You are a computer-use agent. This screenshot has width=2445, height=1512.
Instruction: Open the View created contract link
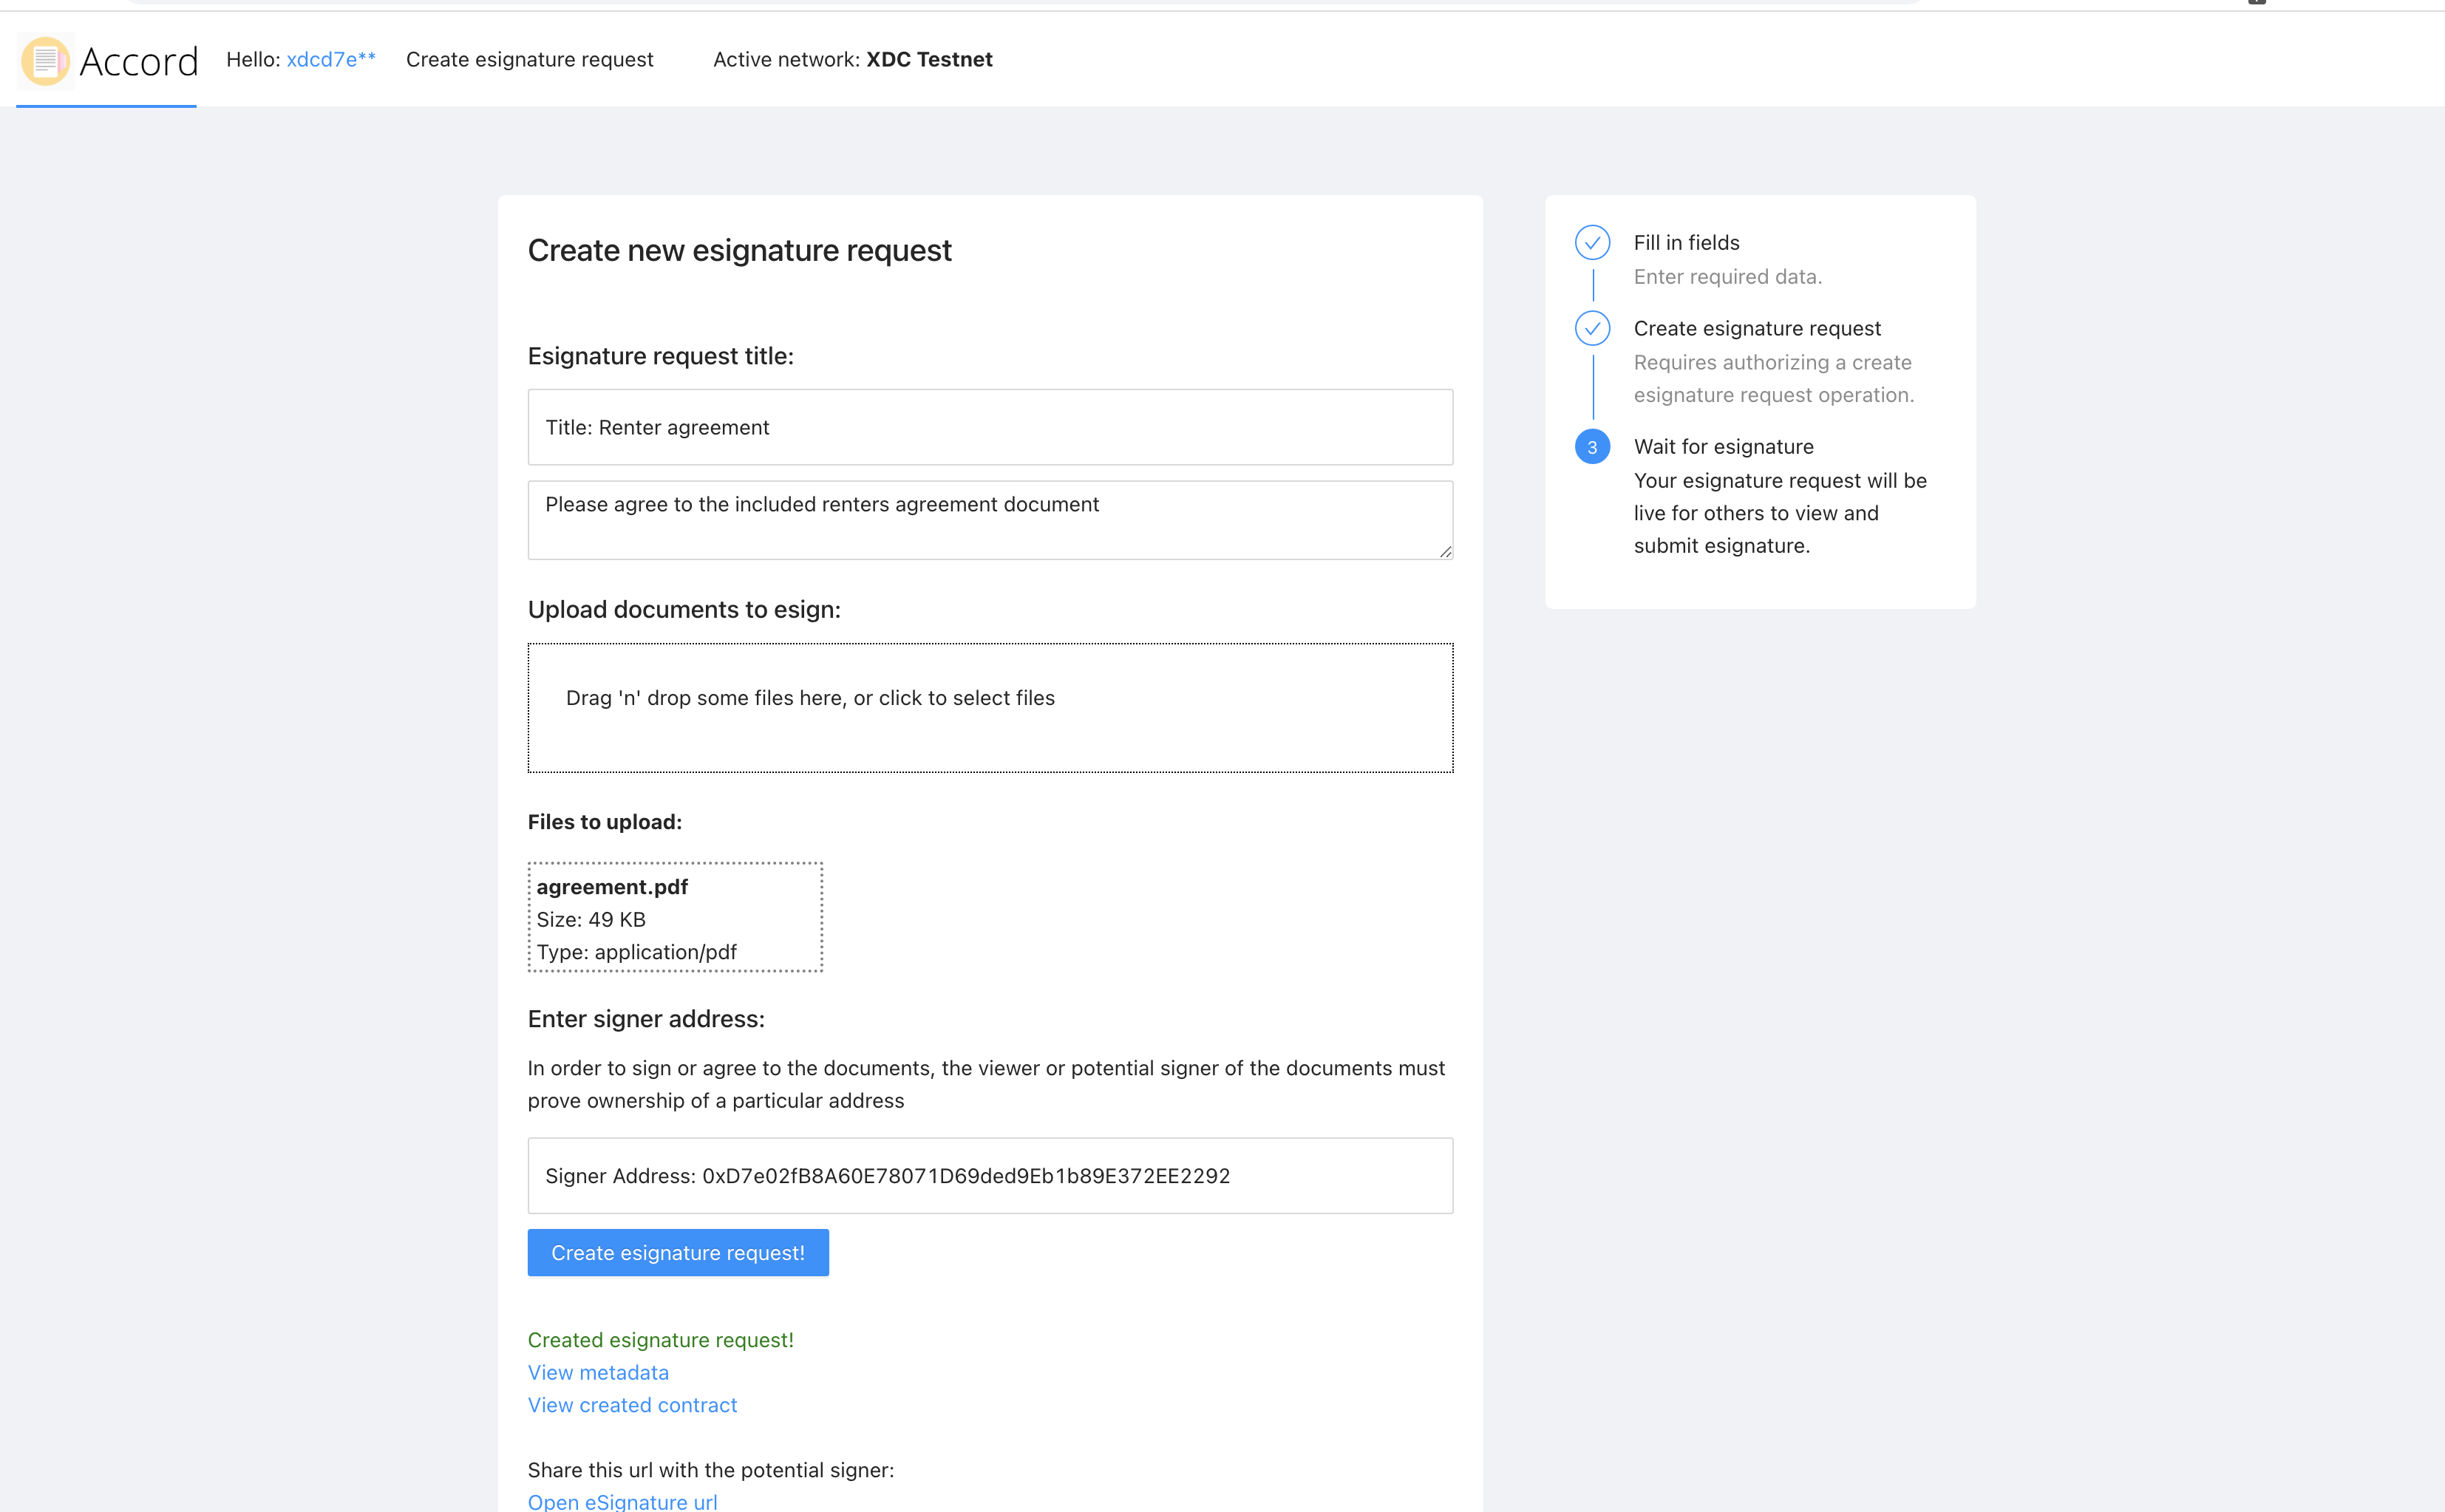click(x=632, y=1405)
